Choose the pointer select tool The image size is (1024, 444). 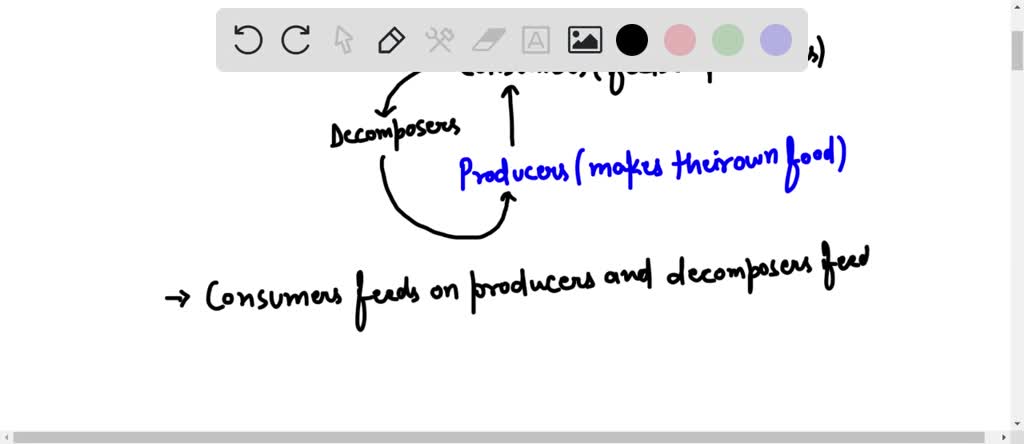point(344,40)
